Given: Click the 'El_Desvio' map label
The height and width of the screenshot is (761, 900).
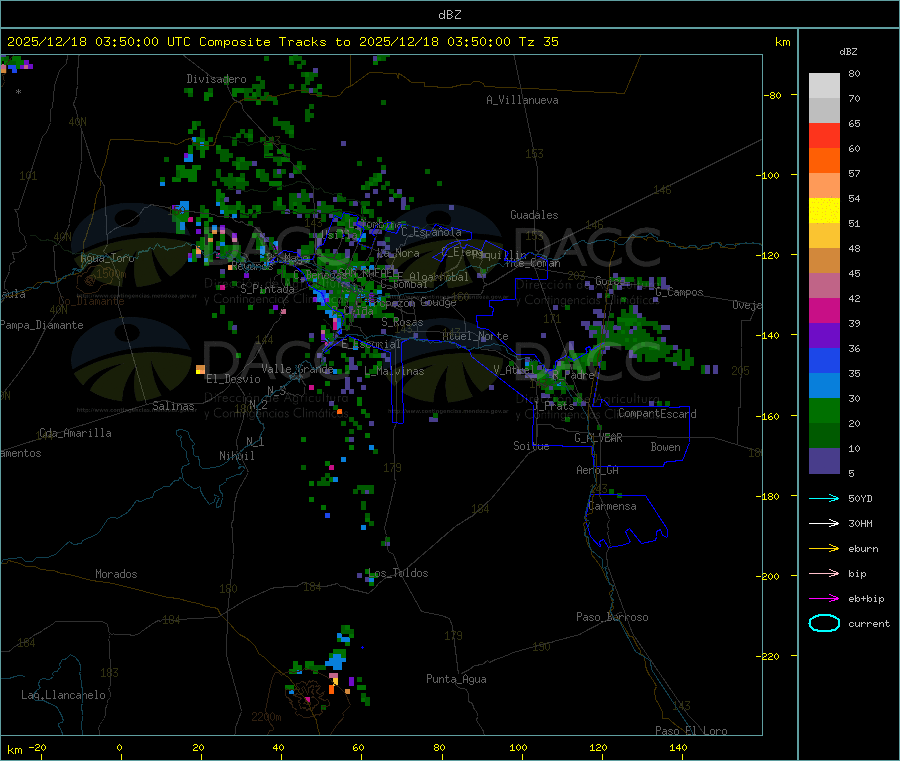Looking at the screenshot, I should 234,379.
